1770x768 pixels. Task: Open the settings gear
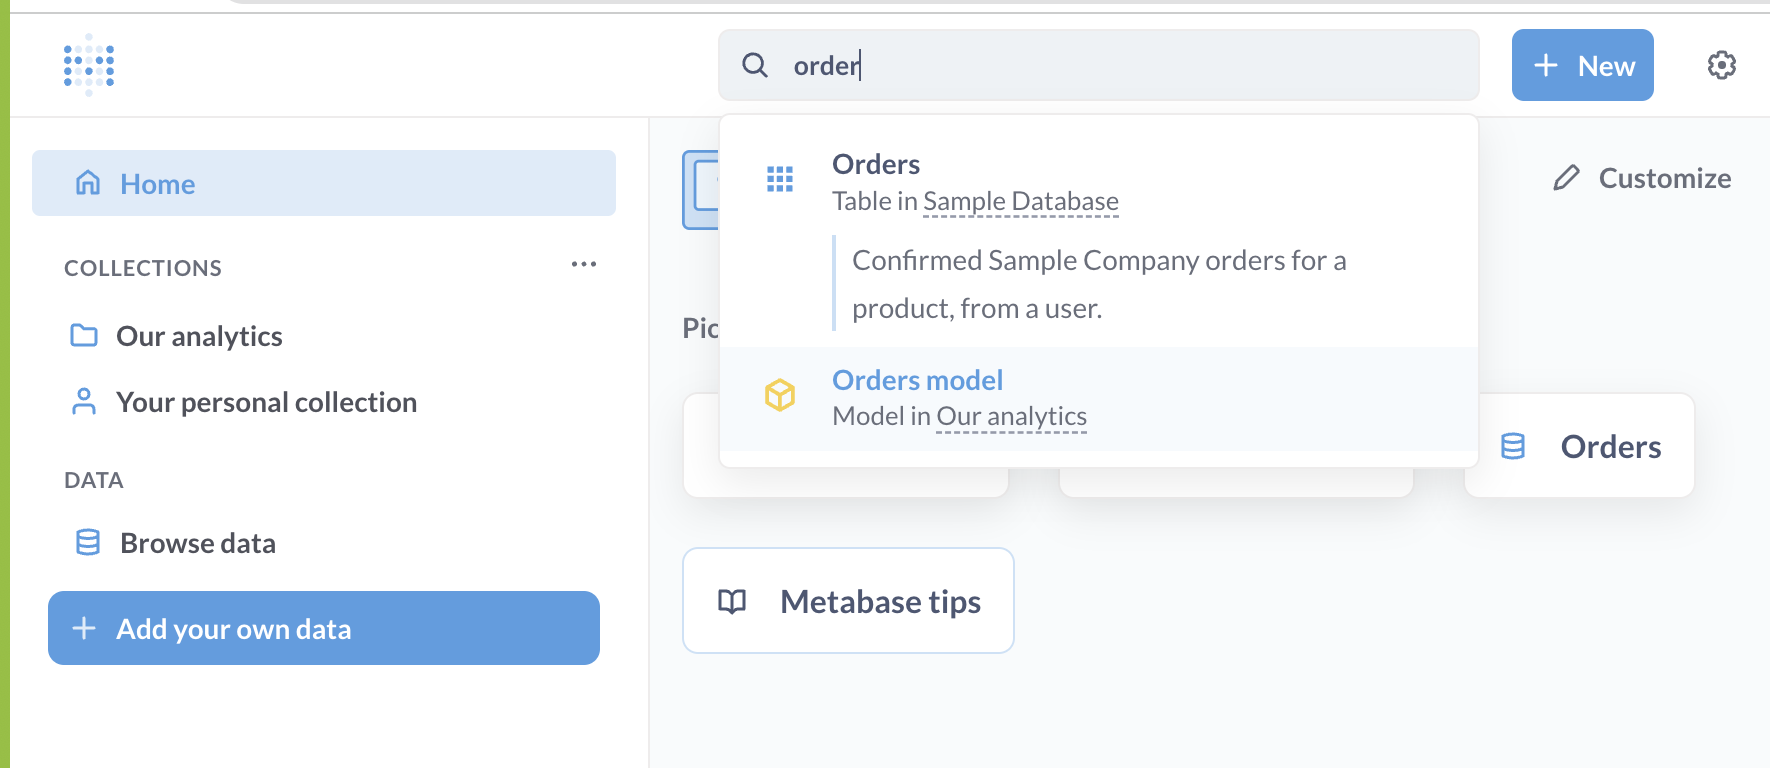[1722, 64]
